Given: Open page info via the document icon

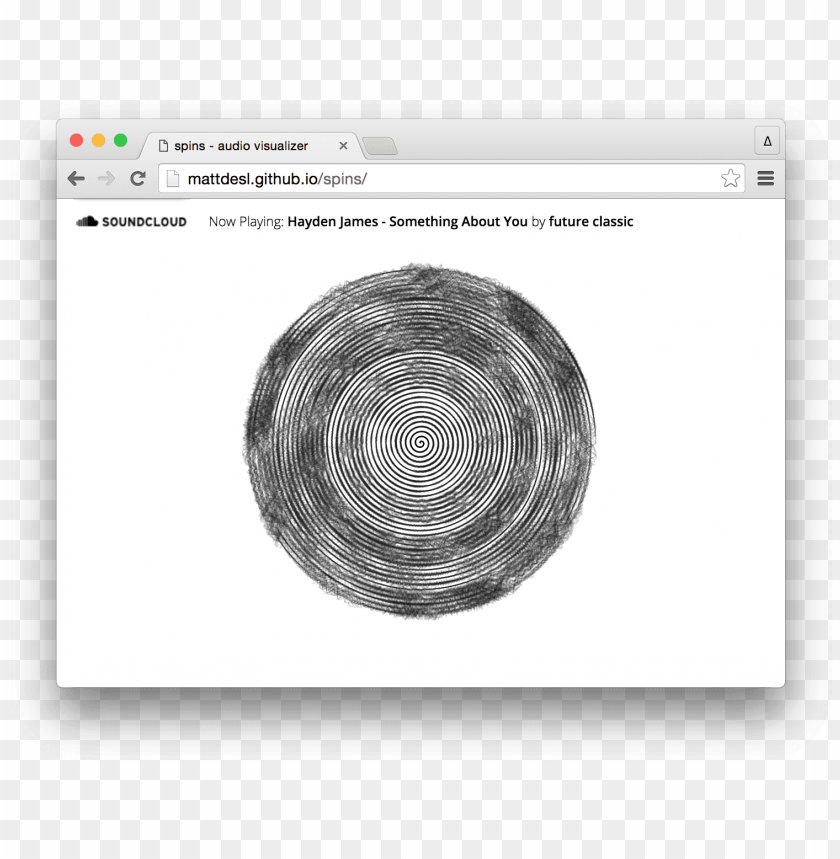Looking at the screenshot, I should pyautogui.click(x=172, y=177).
